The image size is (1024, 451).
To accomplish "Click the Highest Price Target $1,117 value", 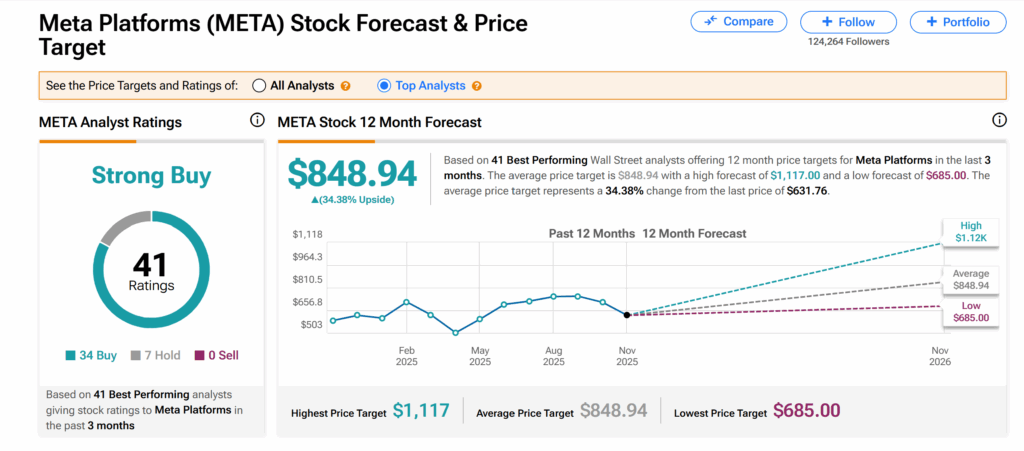I will (x=420, y=411).
